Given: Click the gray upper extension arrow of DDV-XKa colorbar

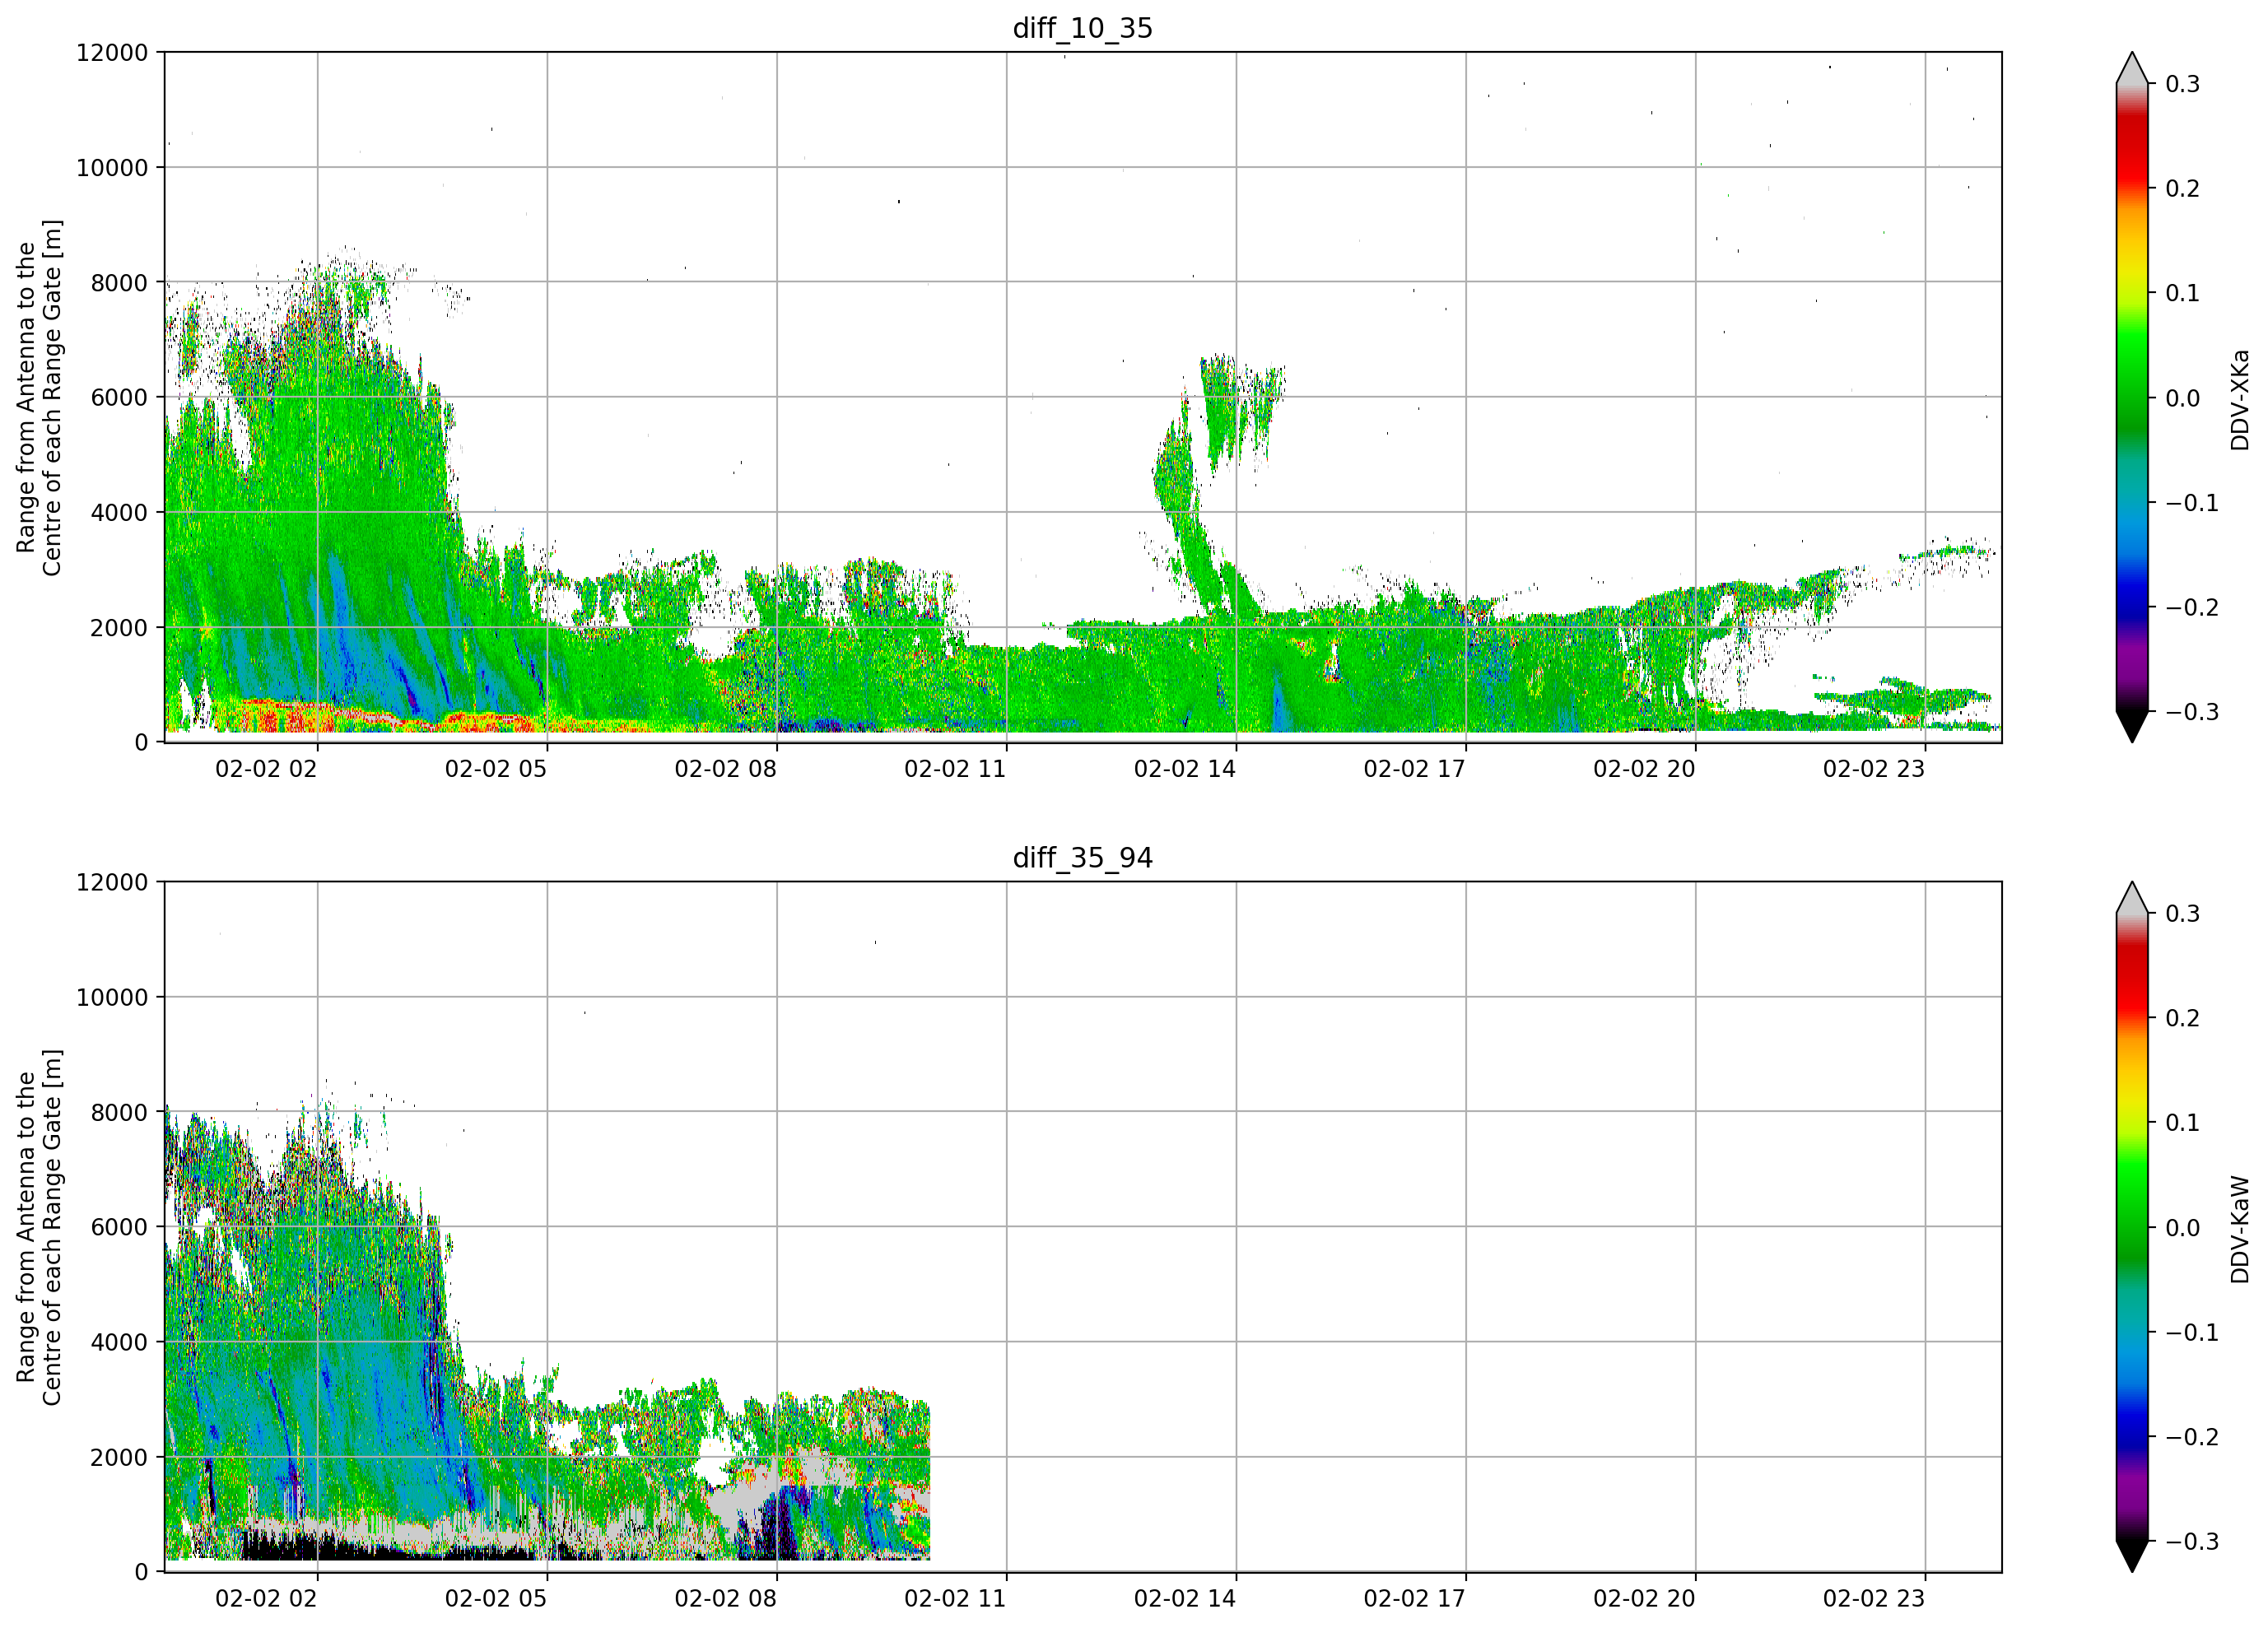Looking at the screenshot, I should pos(2131,68).
